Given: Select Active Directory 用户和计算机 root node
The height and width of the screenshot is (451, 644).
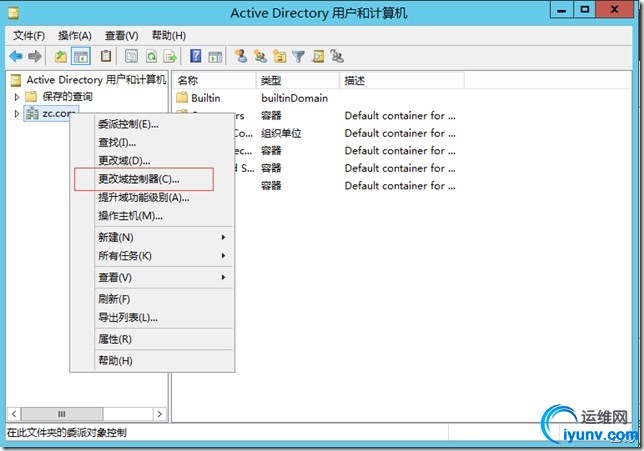Looking at the screenshot, I should coord(96,80).
